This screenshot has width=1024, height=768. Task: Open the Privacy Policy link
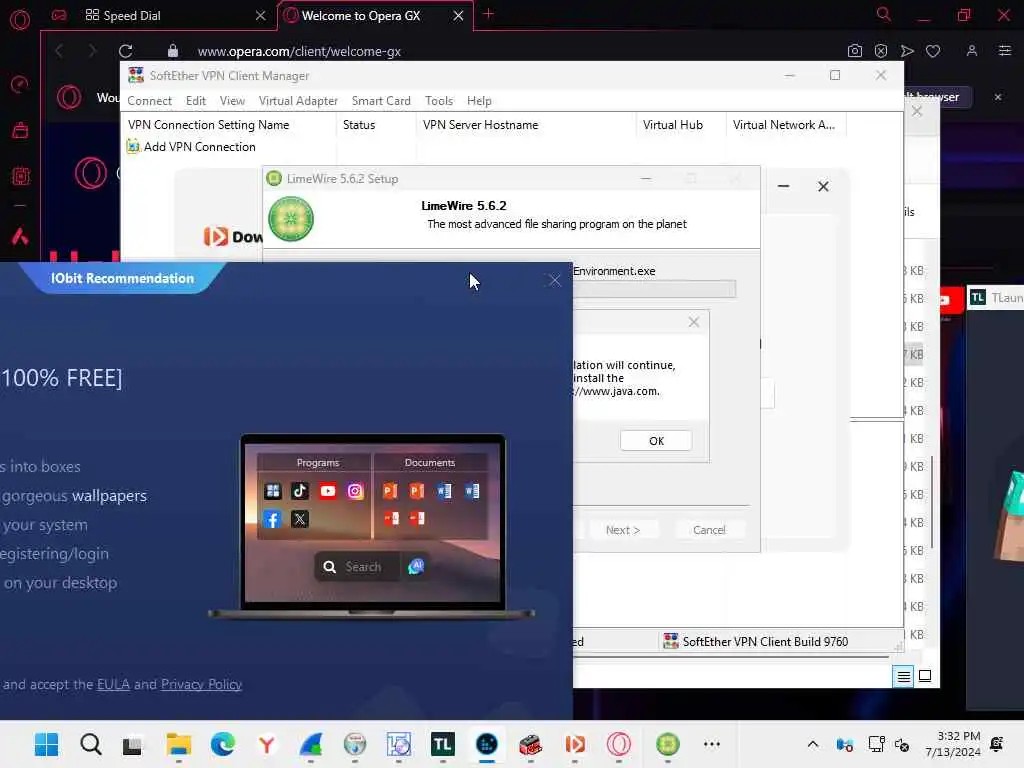coord(201,684)
